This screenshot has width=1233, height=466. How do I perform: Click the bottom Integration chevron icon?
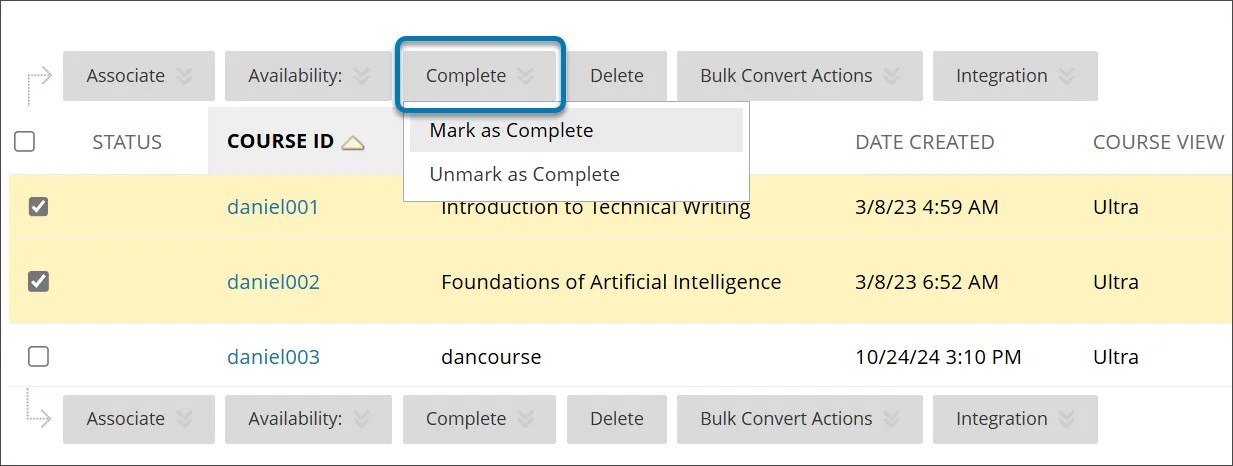(1066, 419)
